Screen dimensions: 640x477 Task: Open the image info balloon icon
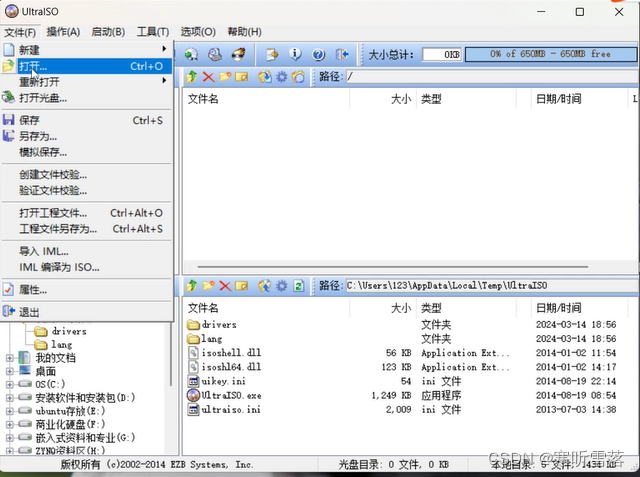(x=295, y=54)
